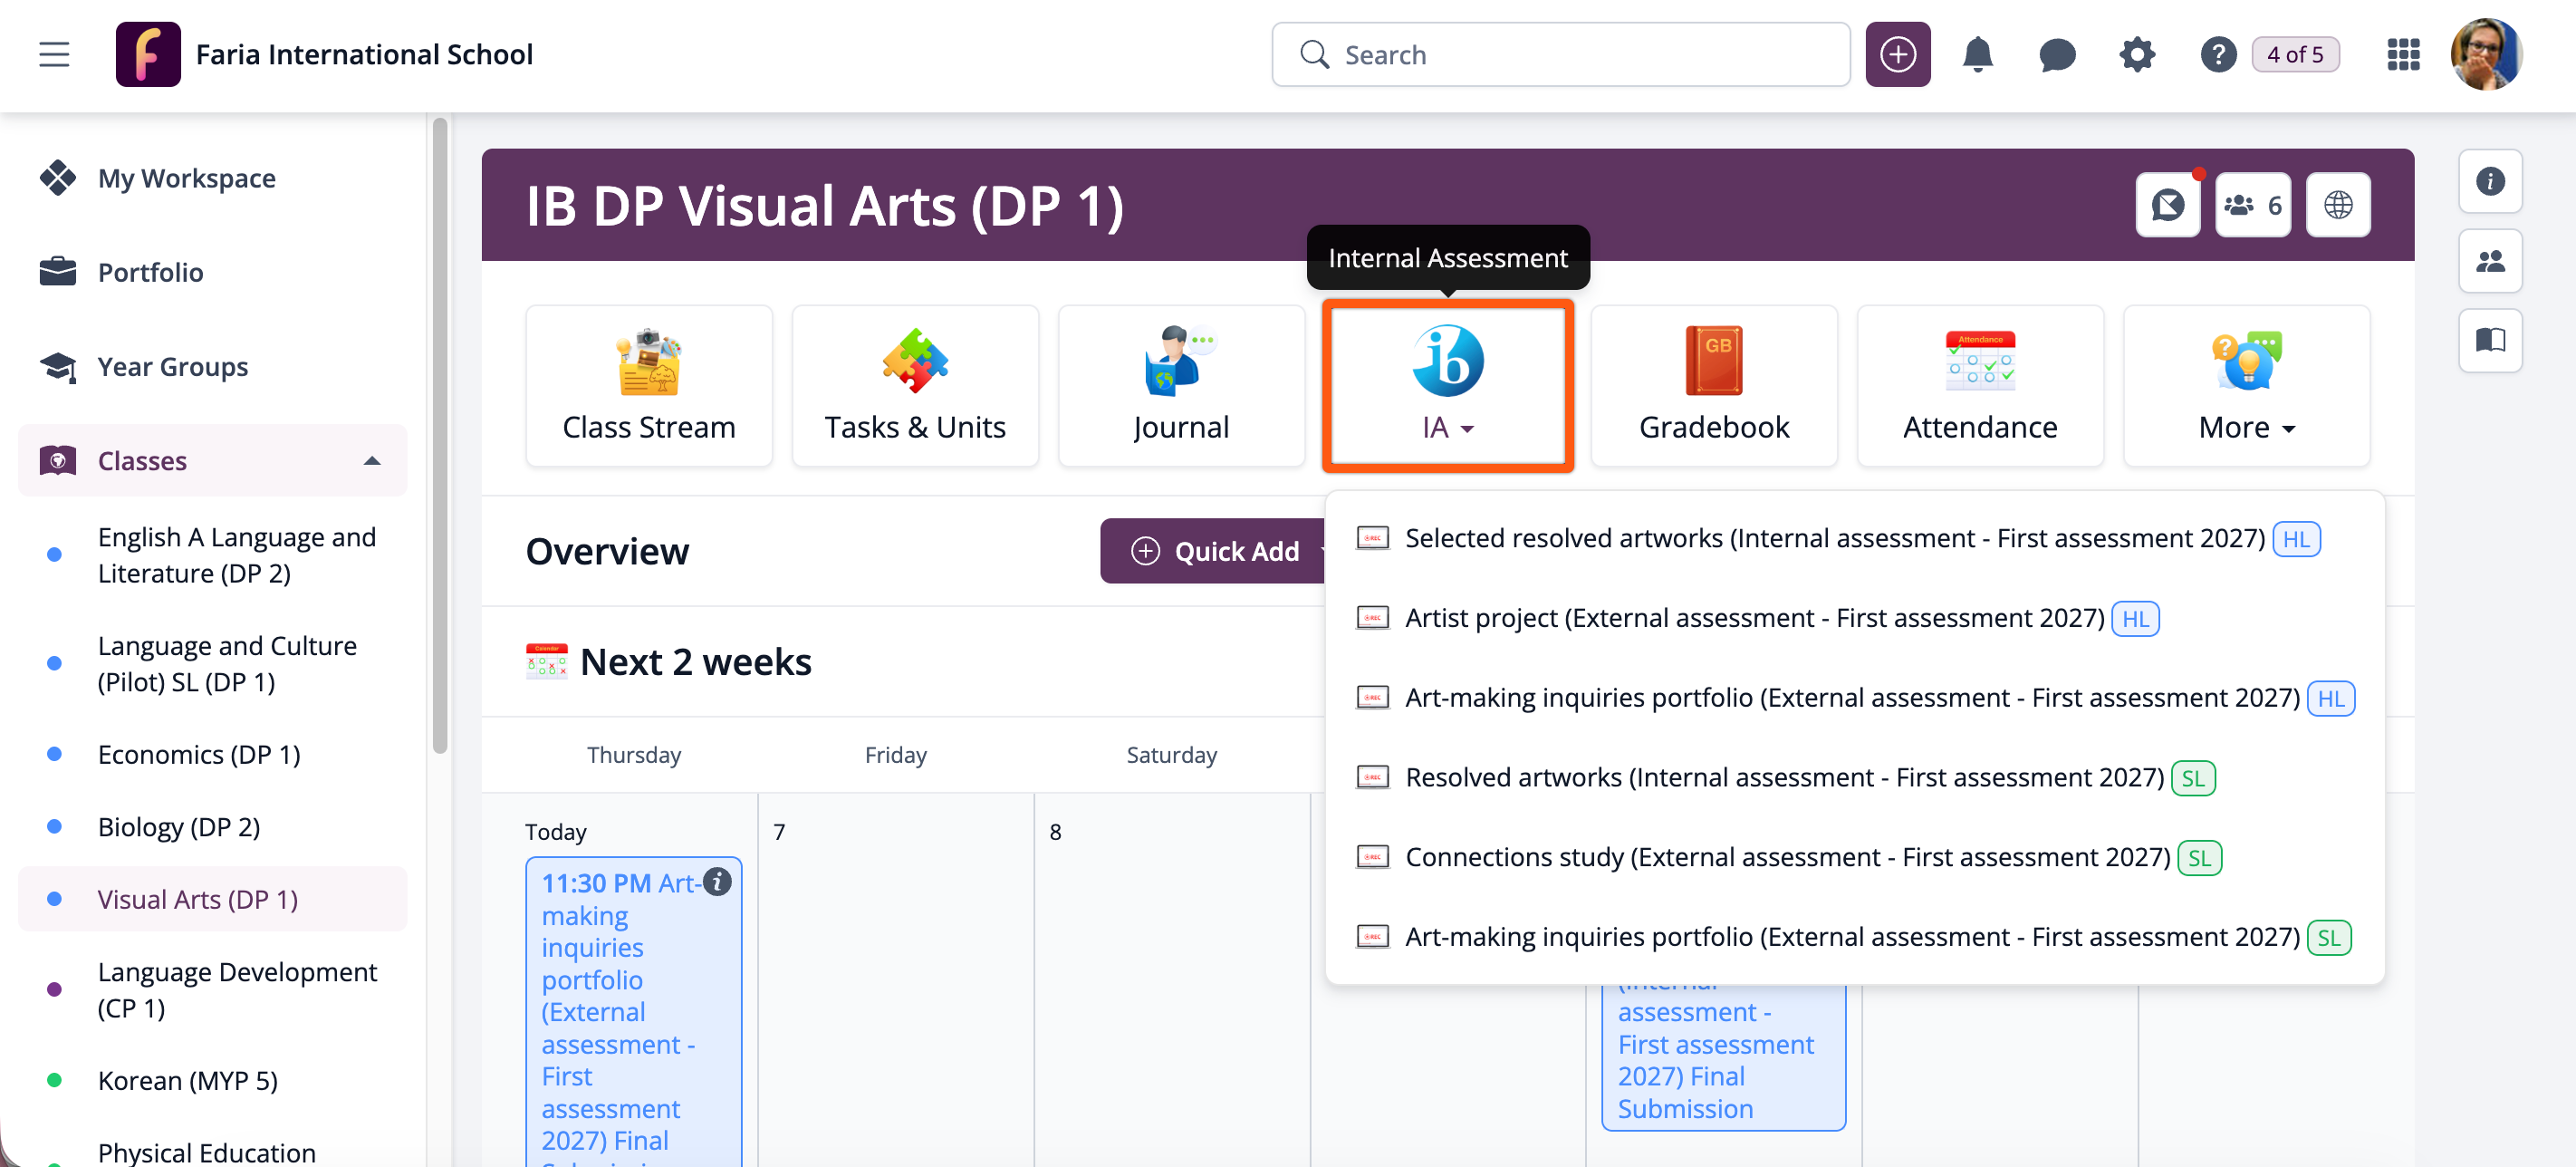Click the purple plus add button

click(x=1897, y=54)
